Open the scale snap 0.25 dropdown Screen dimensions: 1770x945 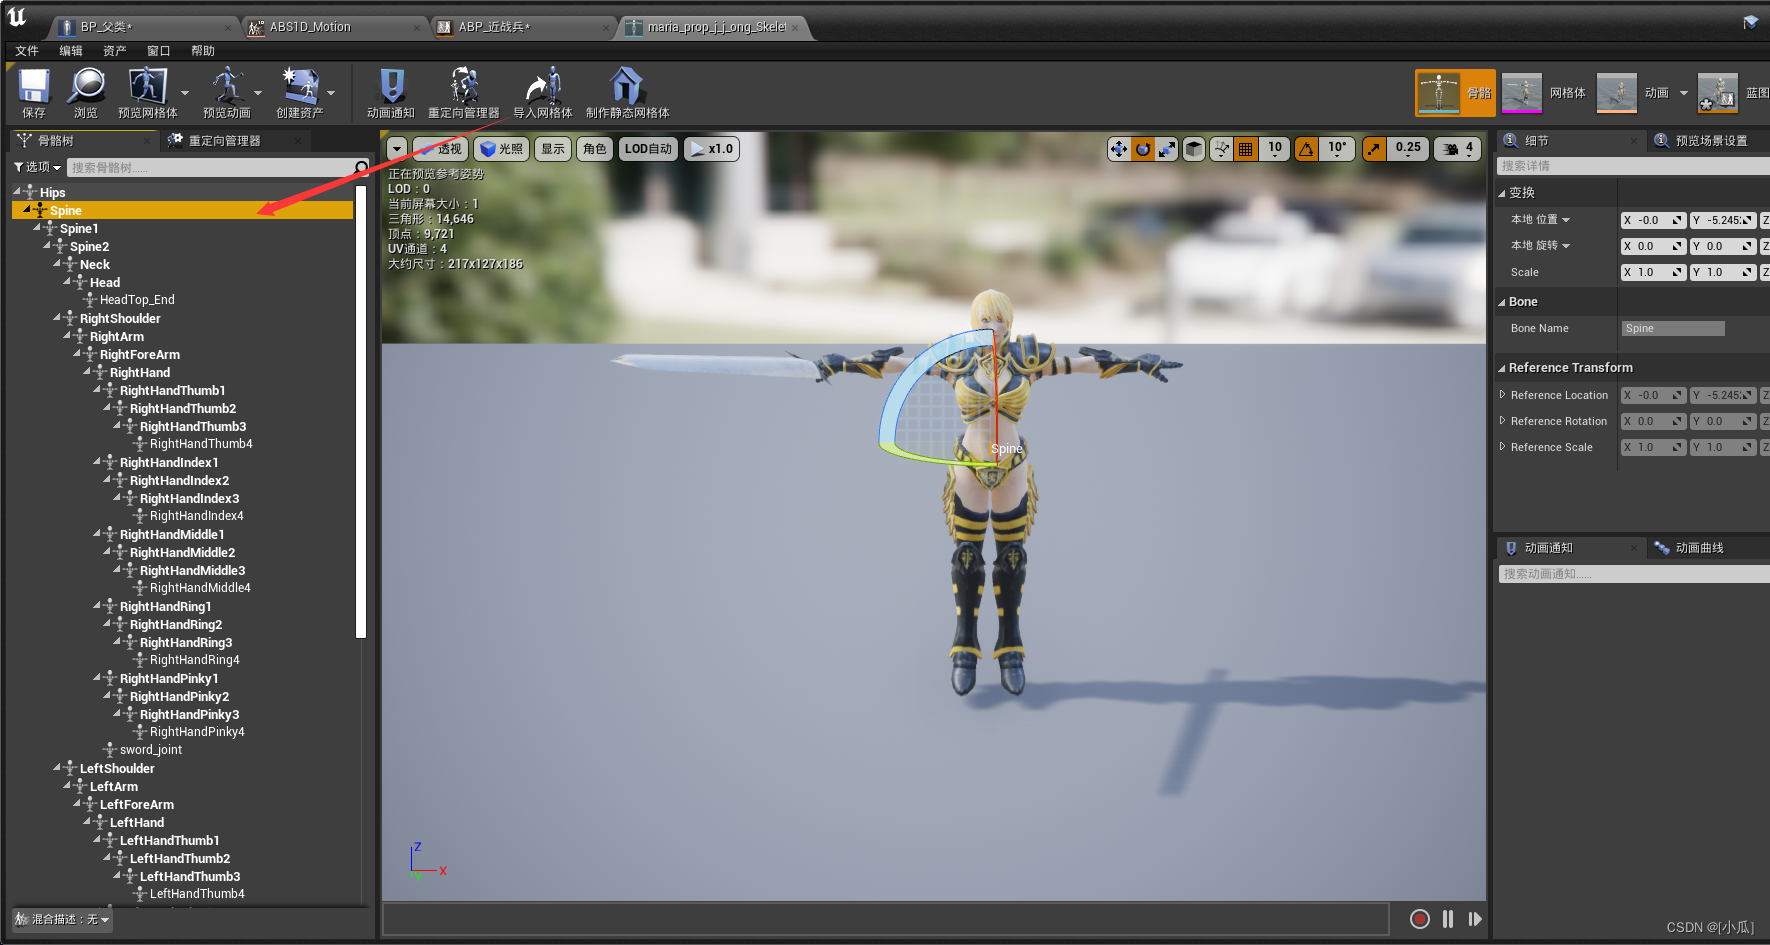(x=1408, y=149)
